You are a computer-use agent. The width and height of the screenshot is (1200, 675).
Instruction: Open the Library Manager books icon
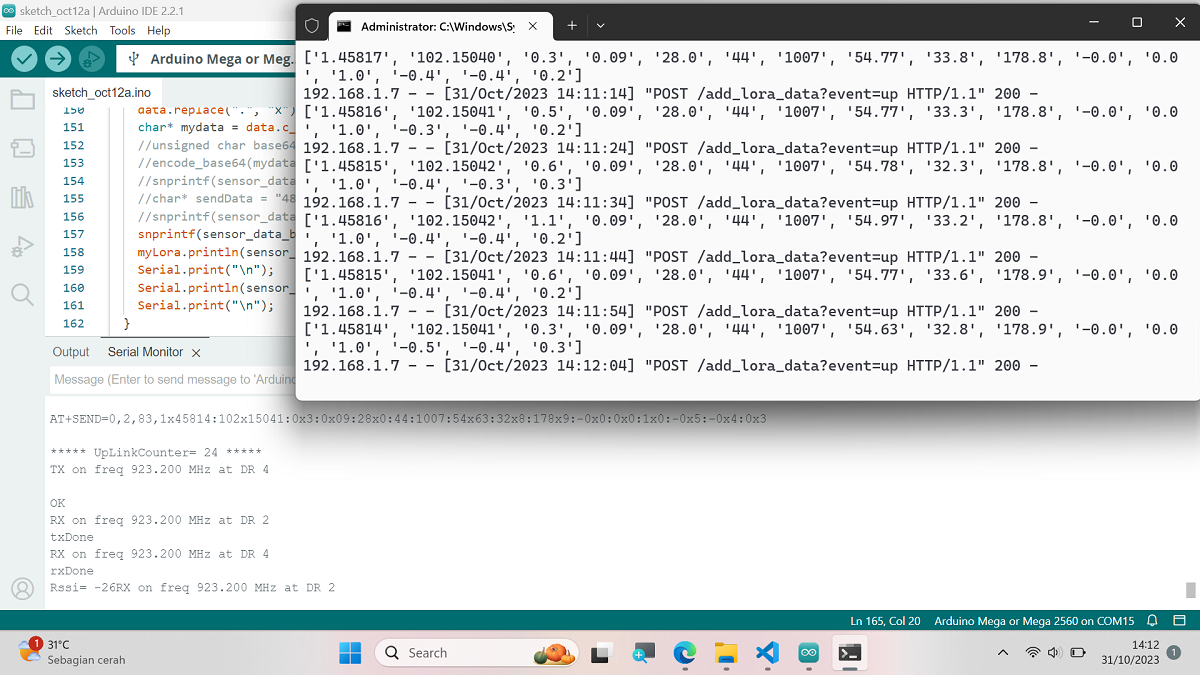coord(22,197)
